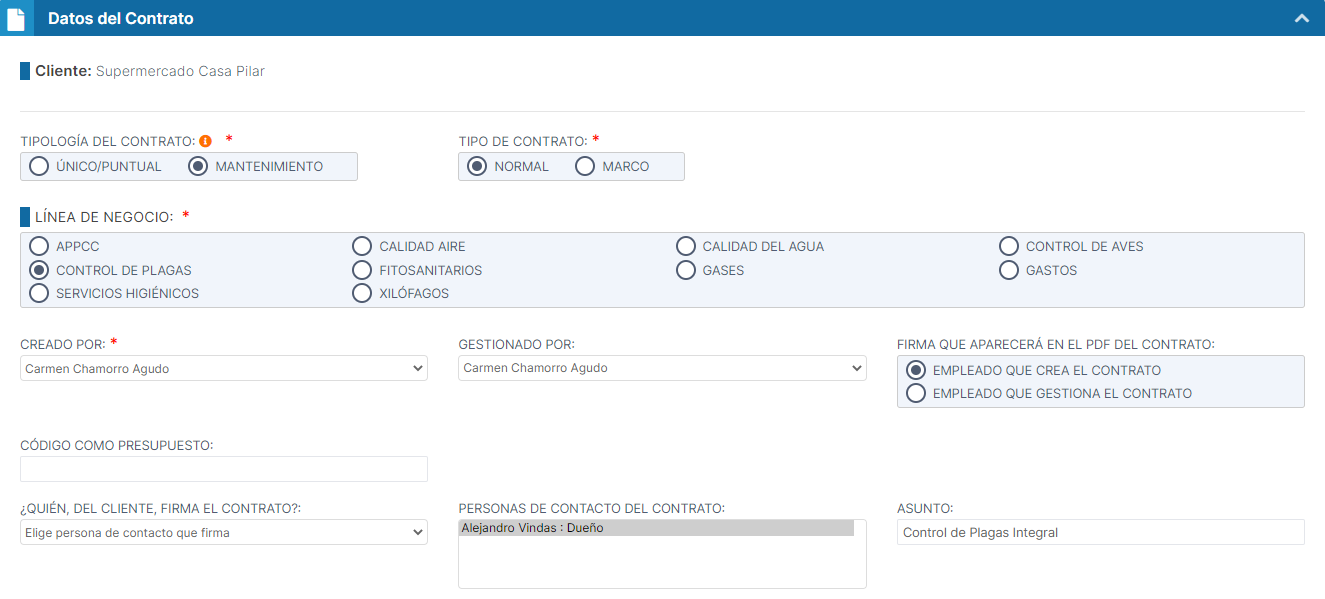Select APPCC as business line

click(x=39, y=246)
